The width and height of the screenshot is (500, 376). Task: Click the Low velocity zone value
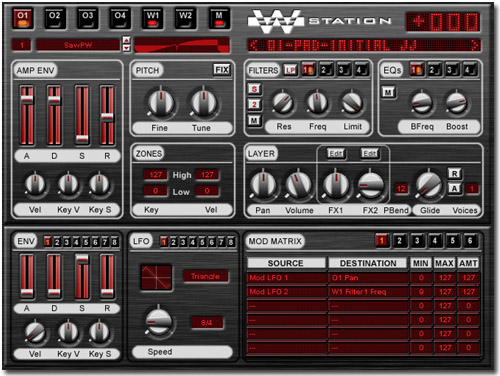[x=207, y=191]
